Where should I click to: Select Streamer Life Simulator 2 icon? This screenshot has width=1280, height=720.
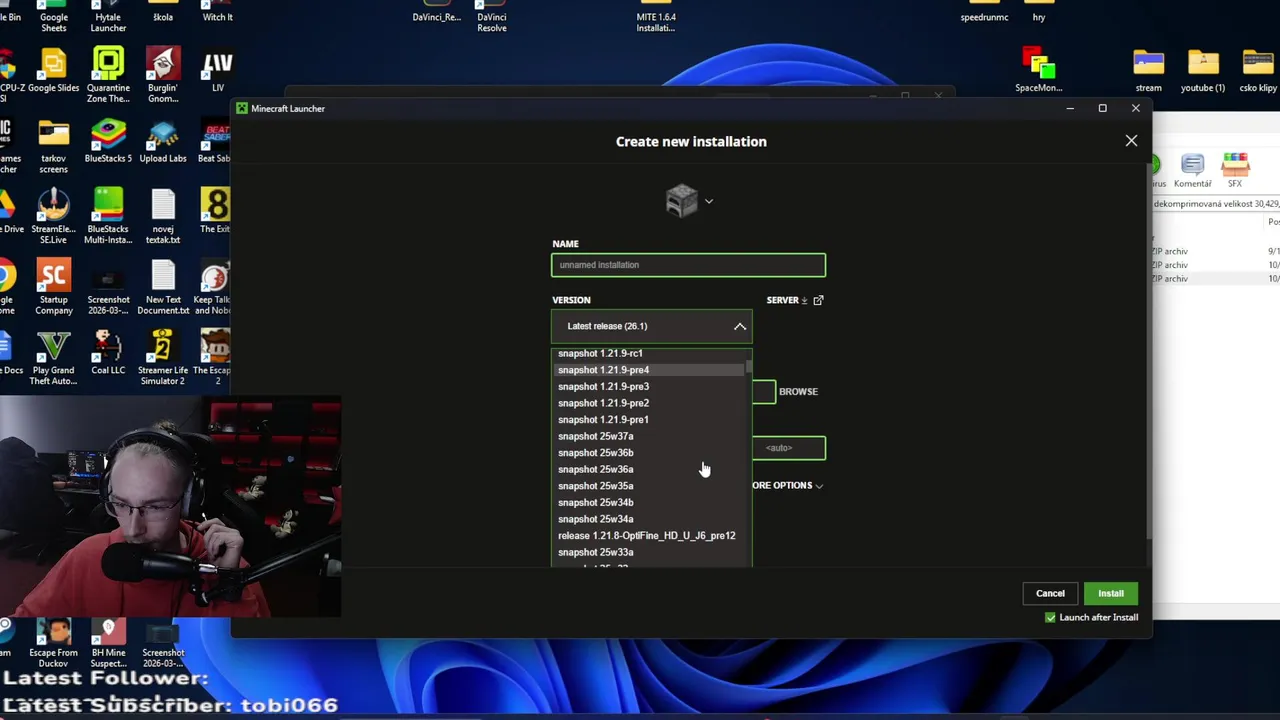(163, 358)
